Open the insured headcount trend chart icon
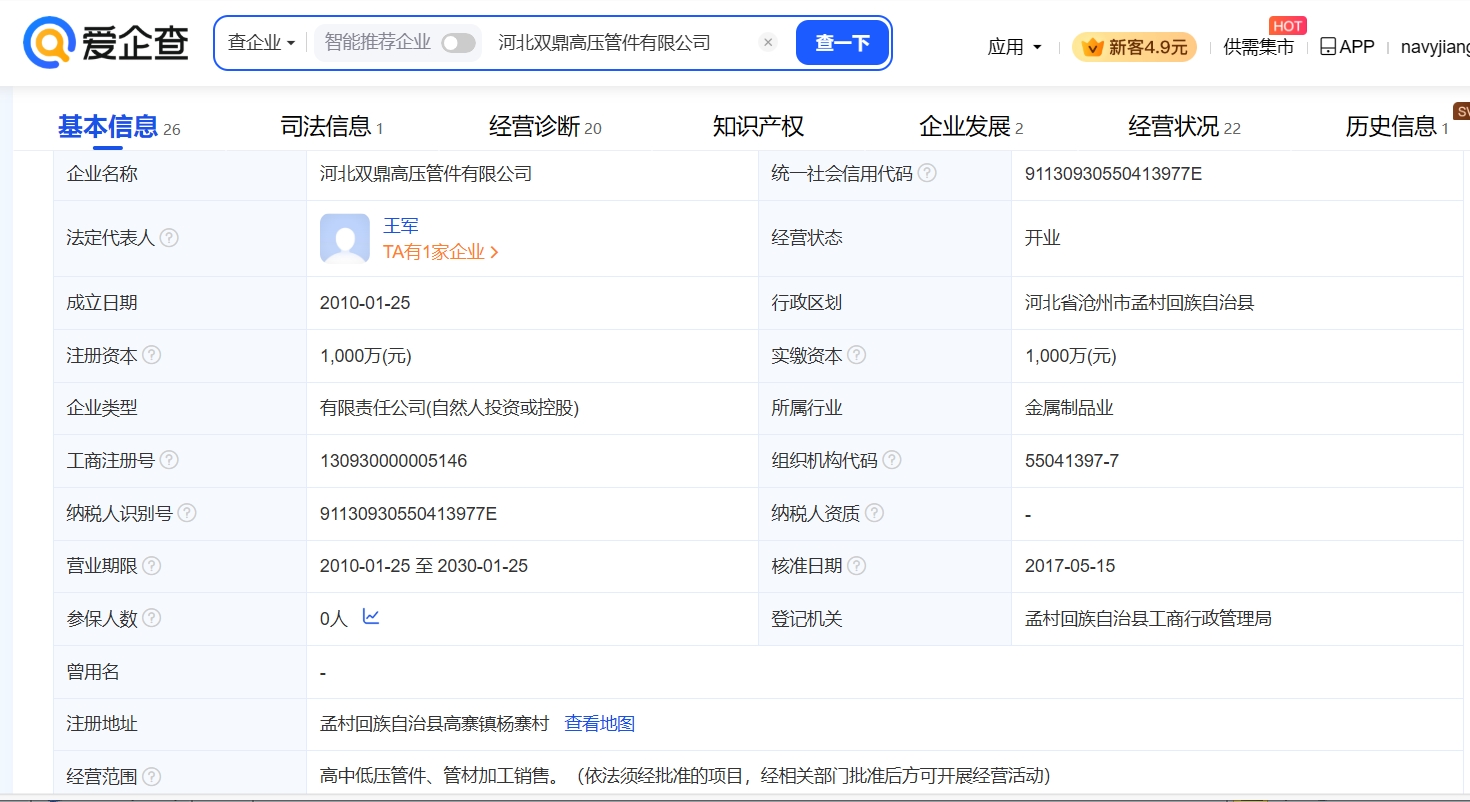 [371, 617]
